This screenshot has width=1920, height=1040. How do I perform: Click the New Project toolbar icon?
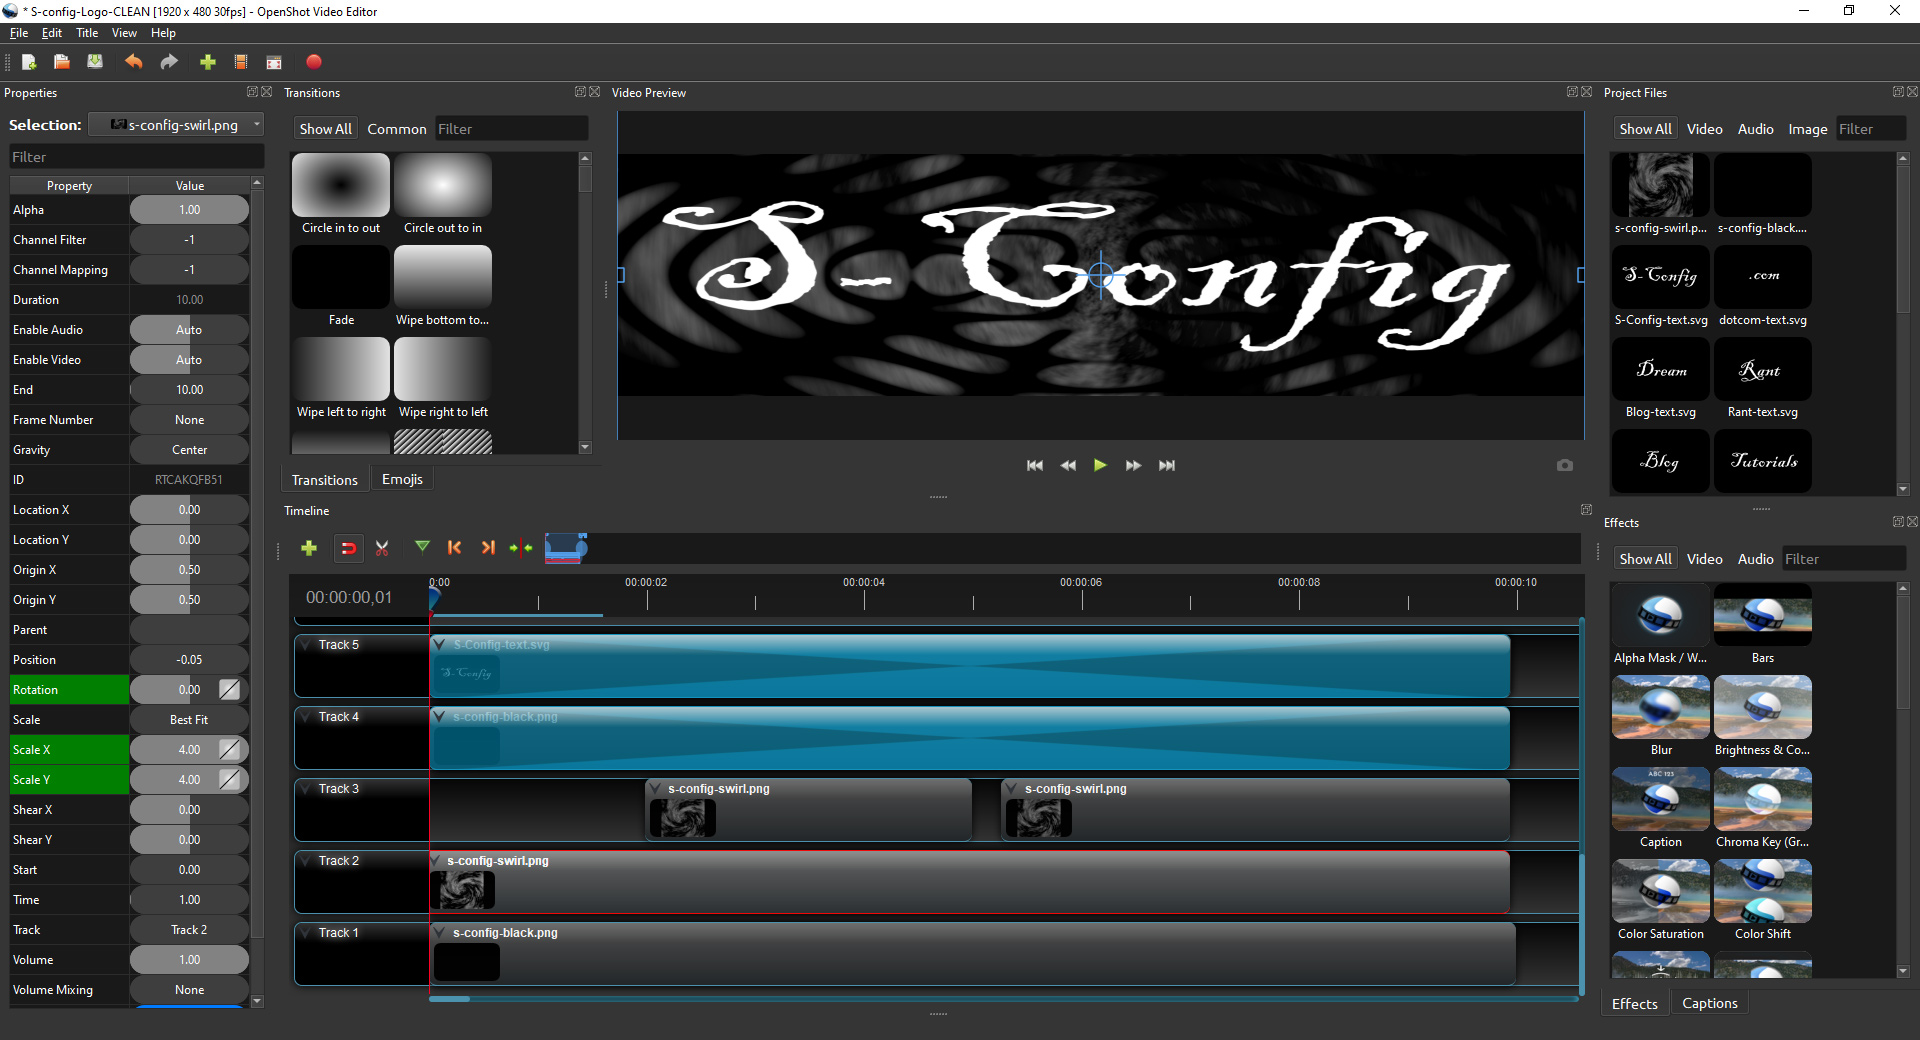(29, 62)
